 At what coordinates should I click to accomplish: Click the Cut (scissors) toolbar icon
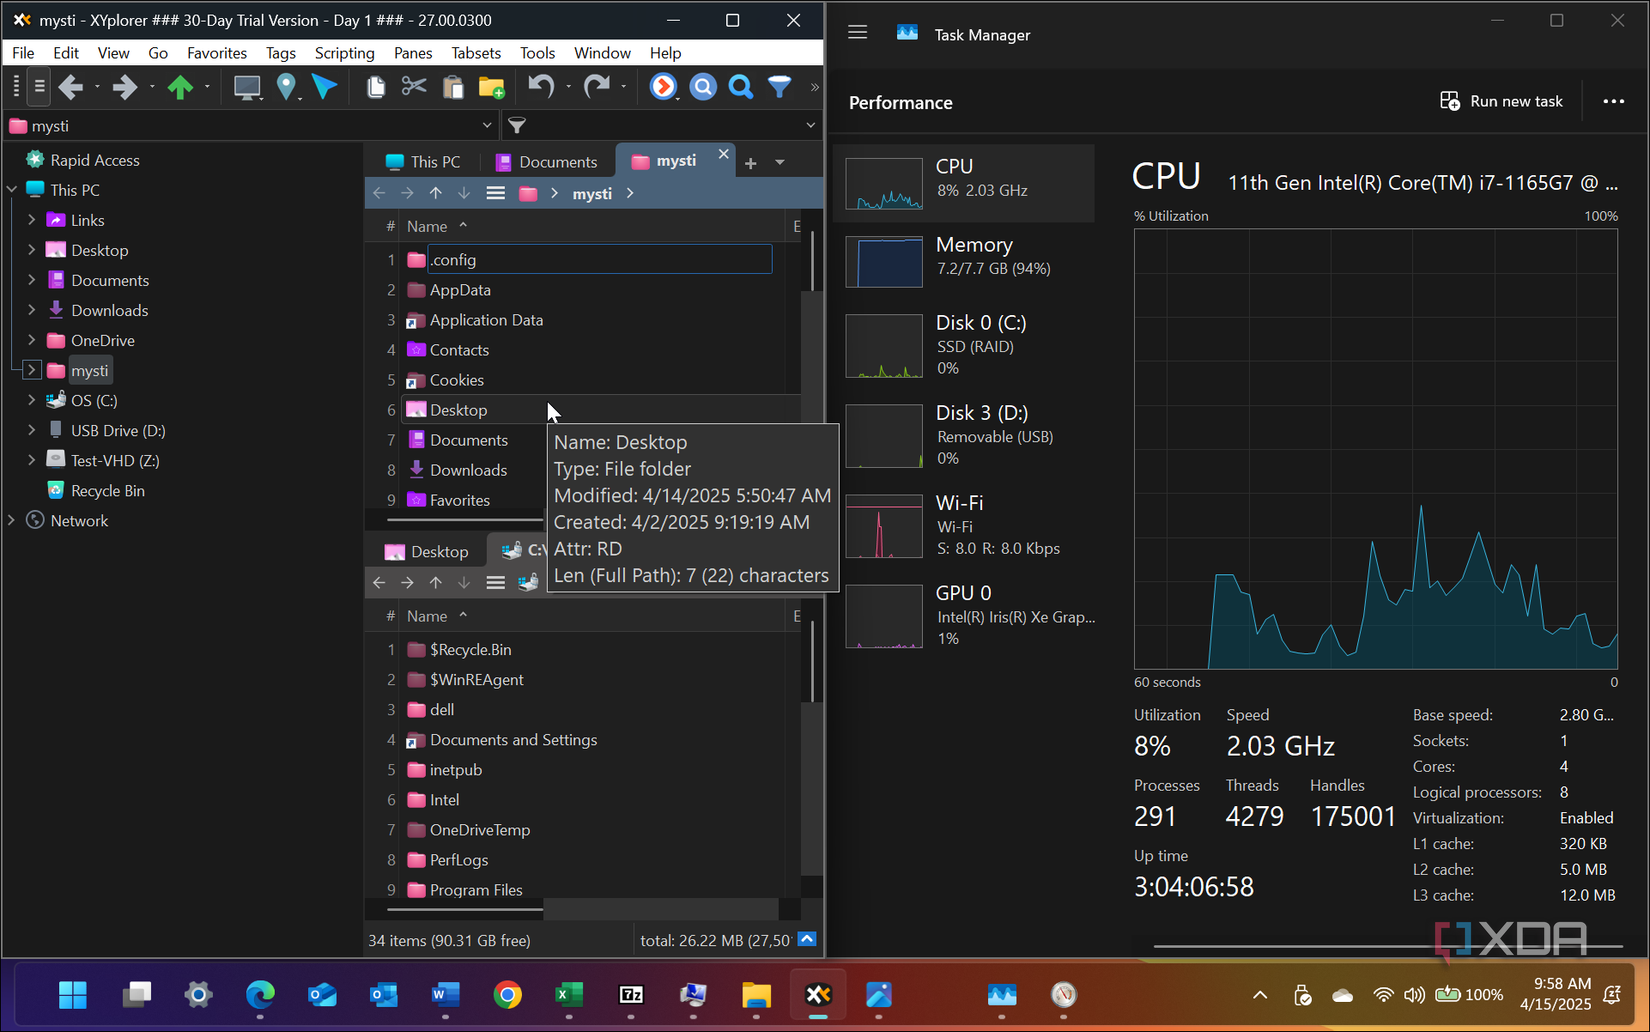point(413,87)
